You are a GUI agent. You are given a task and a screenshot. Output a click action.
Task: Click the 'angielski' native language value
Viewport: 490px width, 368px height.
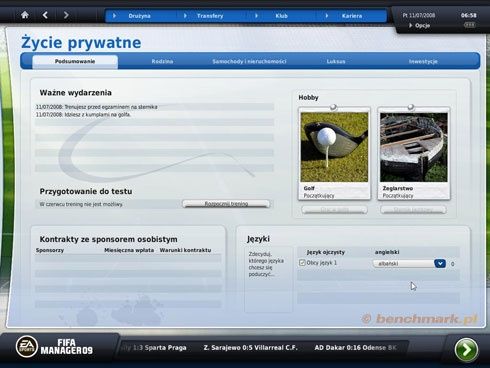click(387, 252)
